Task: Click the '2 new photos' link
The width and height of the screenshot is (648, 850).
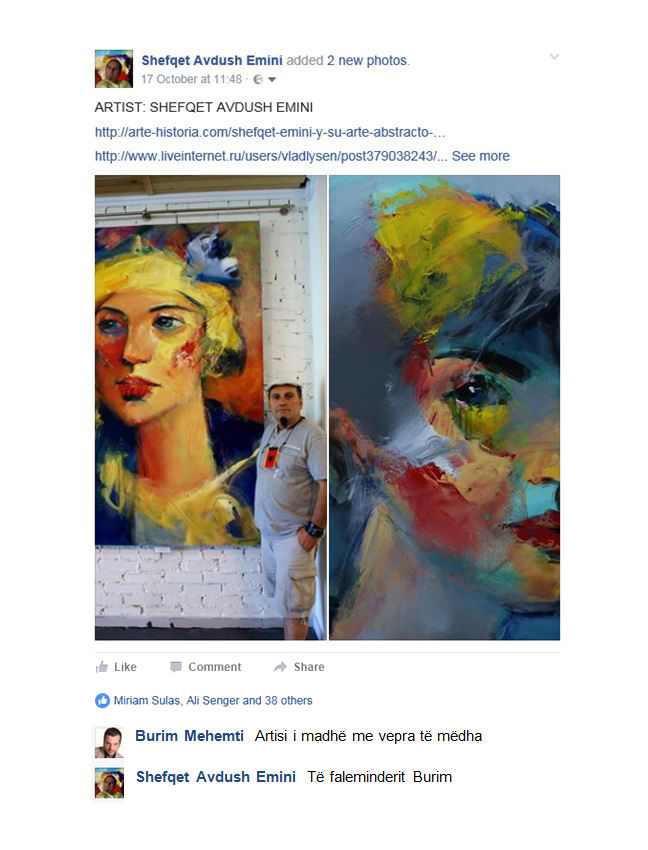Action: point(367,60)
